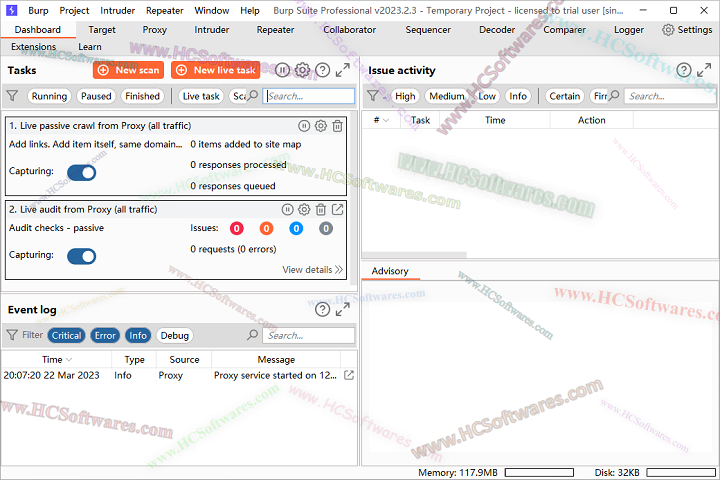720x480 pixels.
Task: Pause all tasks in the Tasks header
Action: 282,70
